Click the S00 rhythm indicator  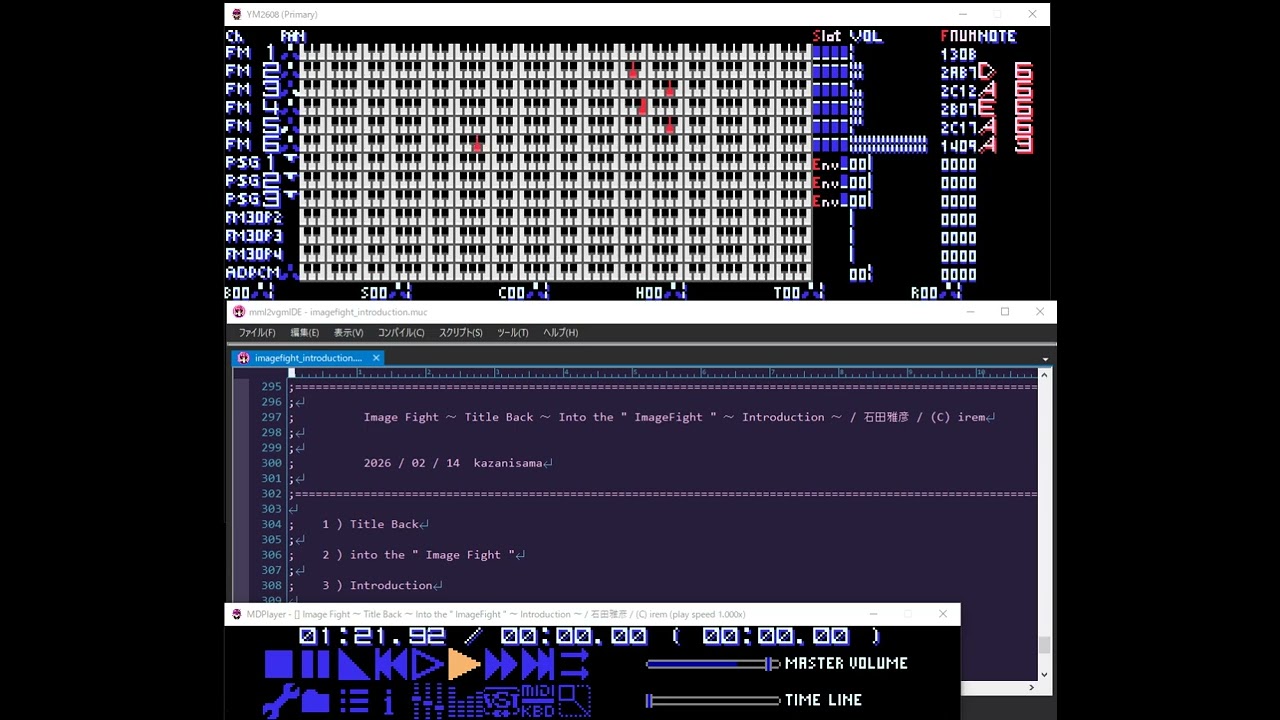[386, 292]
